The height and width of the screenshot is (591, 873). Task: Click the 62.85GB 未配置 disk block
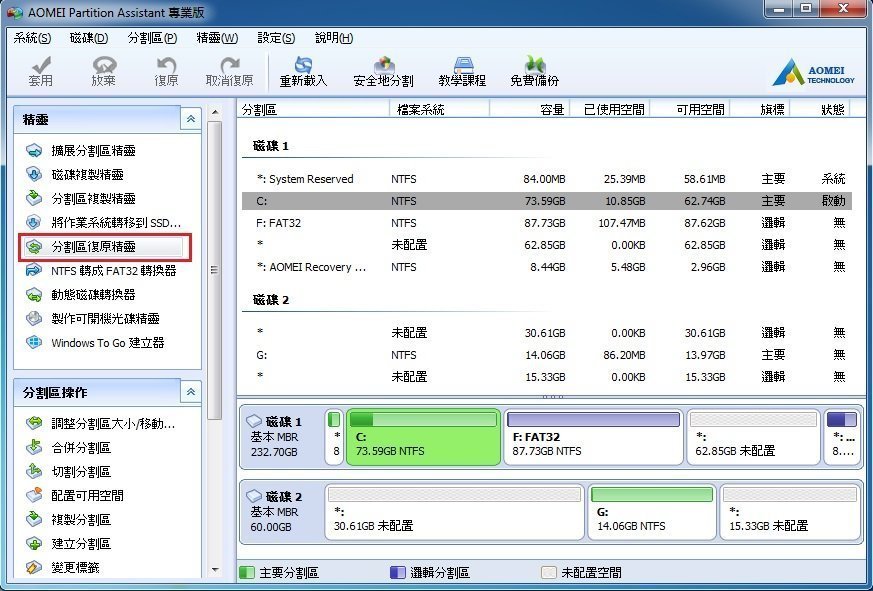point(753,437)
